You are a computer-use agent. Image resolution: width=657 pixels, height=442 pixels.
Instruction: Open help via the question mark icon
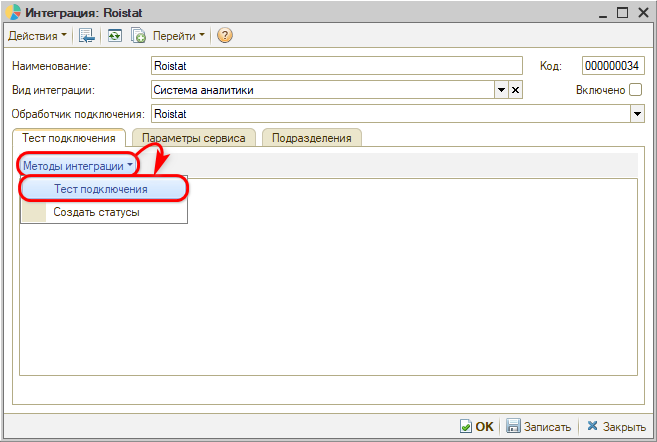(x=225, y=36)
